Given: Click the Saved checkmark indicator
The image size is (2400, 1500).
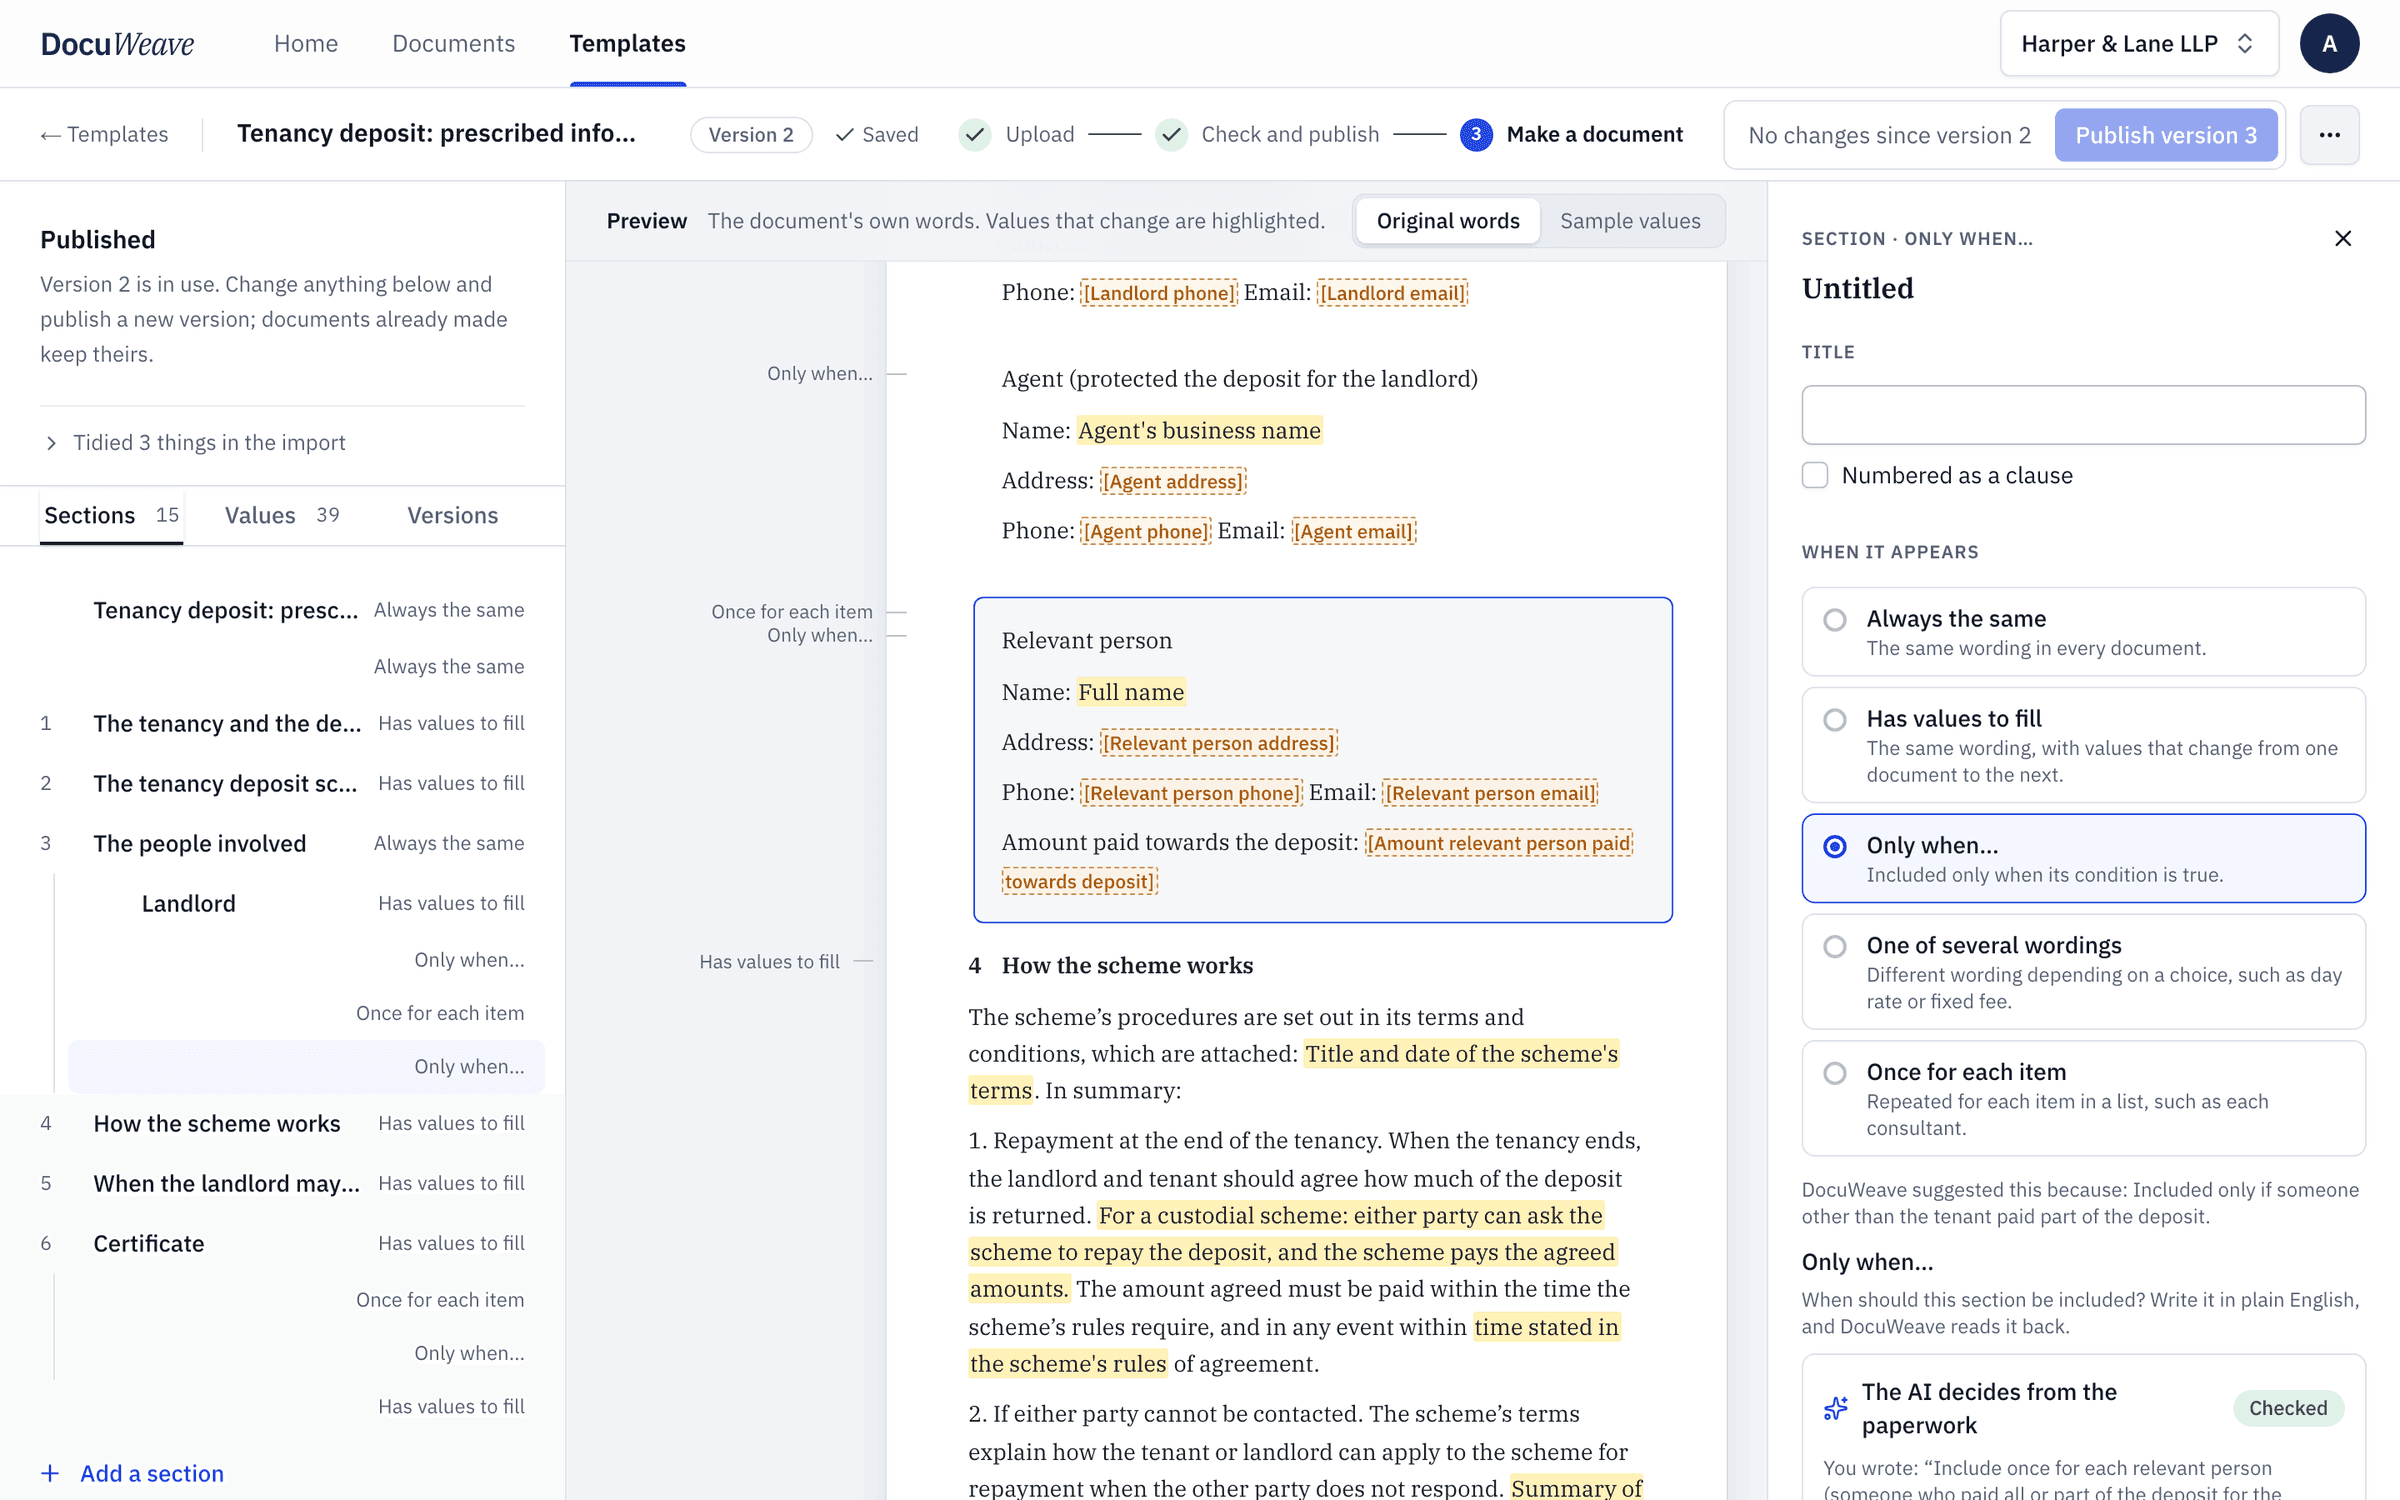Looking at the screenshot, I should (x=877, y=134).
